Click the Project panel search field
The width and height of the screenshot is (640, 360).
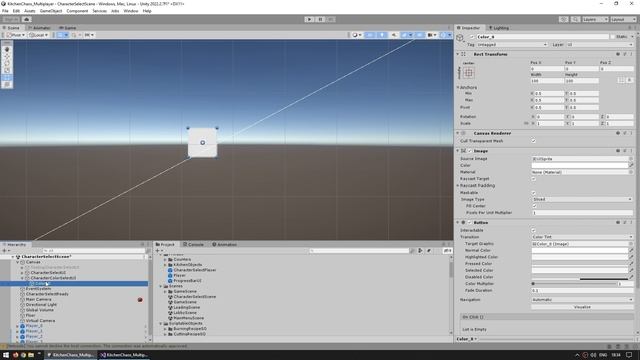(359, 251)
